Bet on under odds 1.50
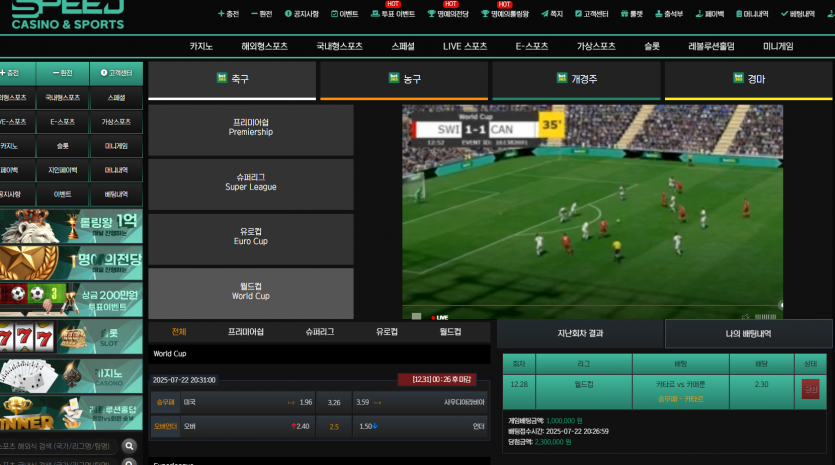Image resolution: width=835 pixels, height=465 pixels. (x=365, y=426)
